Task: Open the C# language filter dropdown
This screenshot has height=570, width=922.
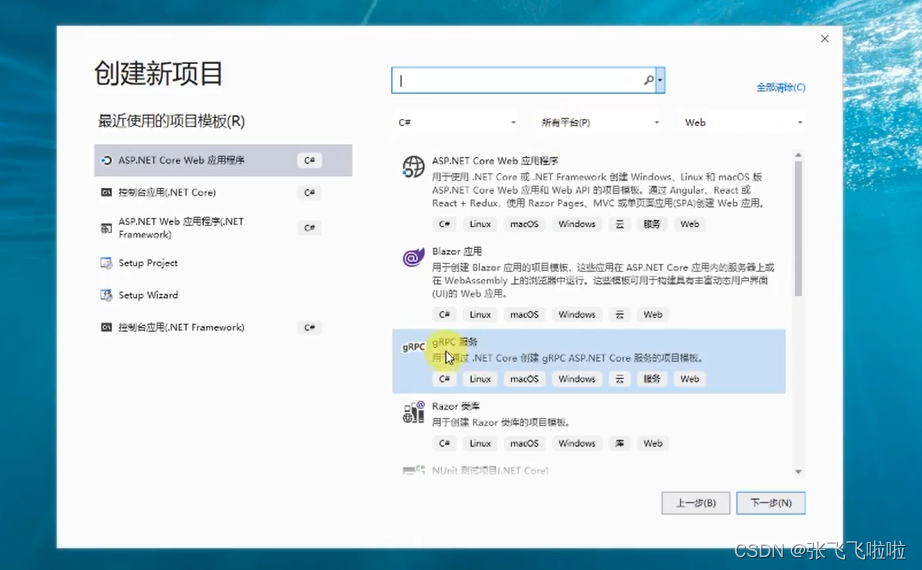Action: click(x=456, y=122)
